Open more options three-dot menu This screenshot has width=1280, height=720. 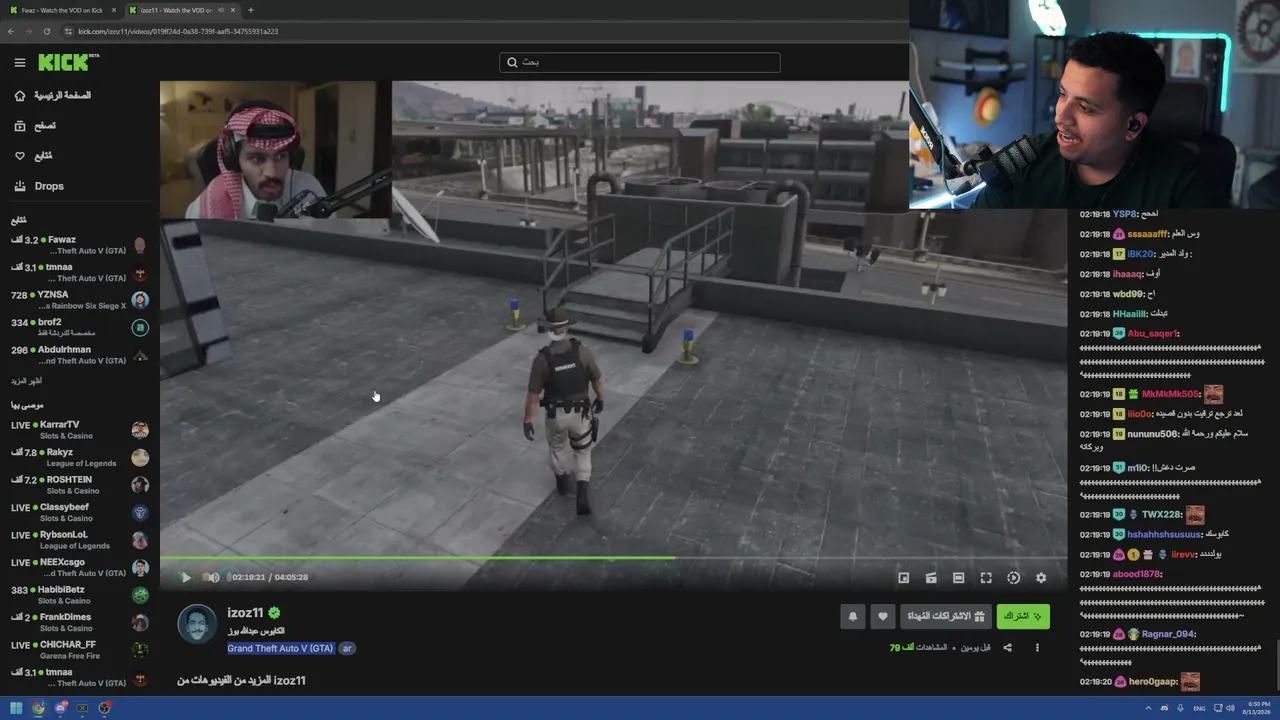pyautogui.click(x=1037, y=648)
